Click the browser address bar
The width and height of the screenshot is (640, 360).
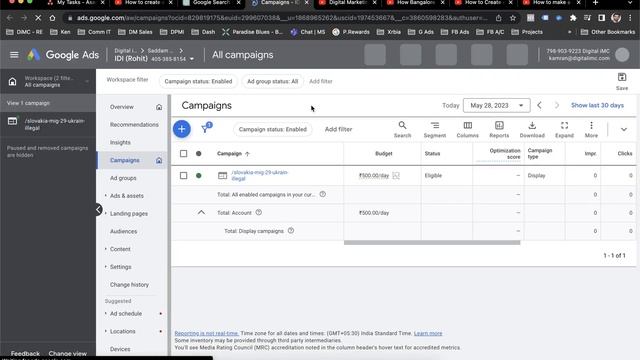click(282, 18)
